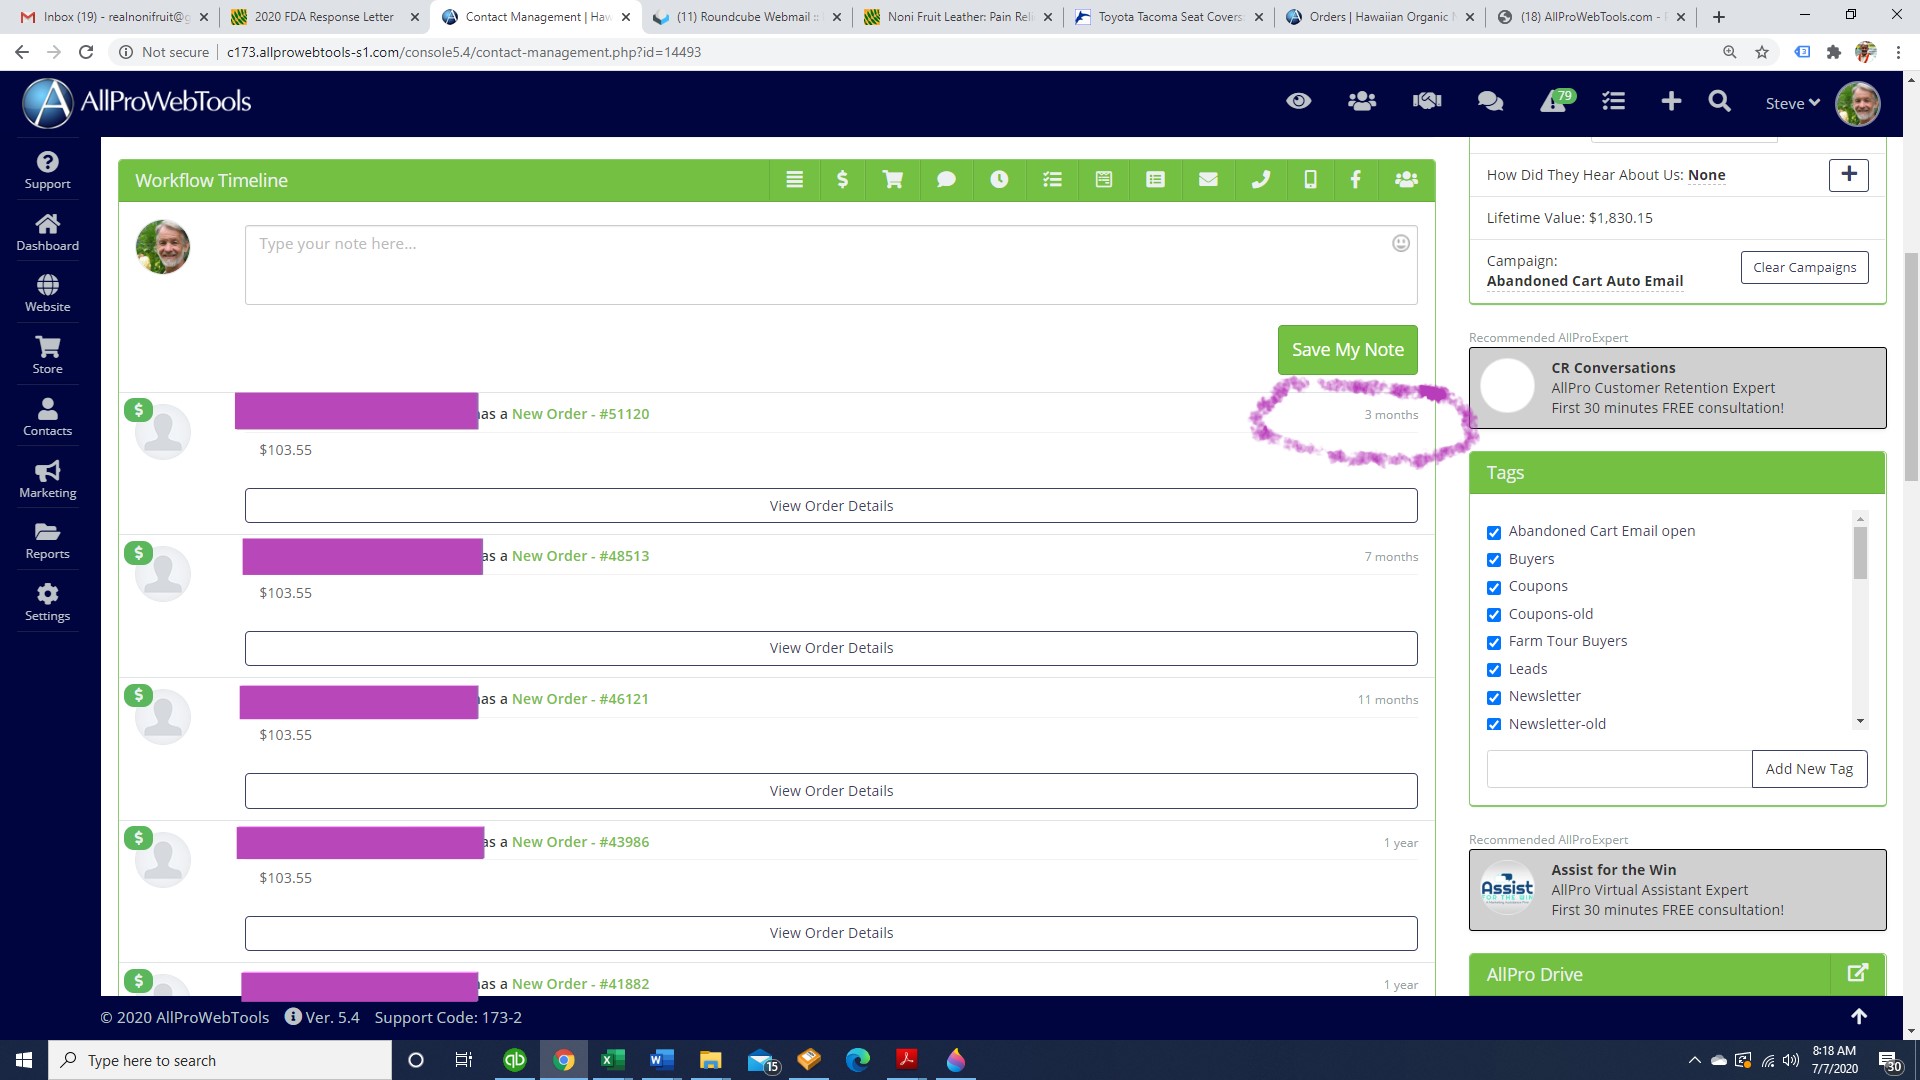Click the eye view icon in header
This screenshot has width=1920, height=1080.
click(x=1298, y=101)
